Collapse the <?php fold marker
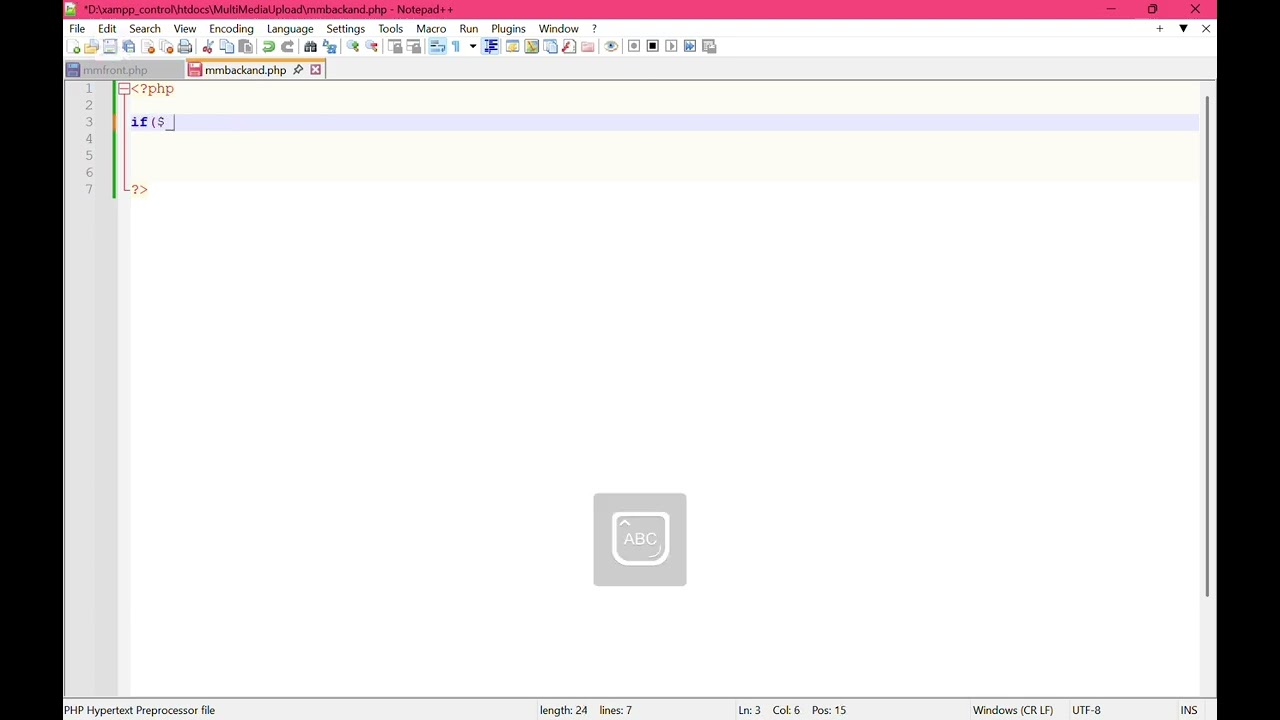The width and height of the screenshot is (1280, 720). [124, 89]
